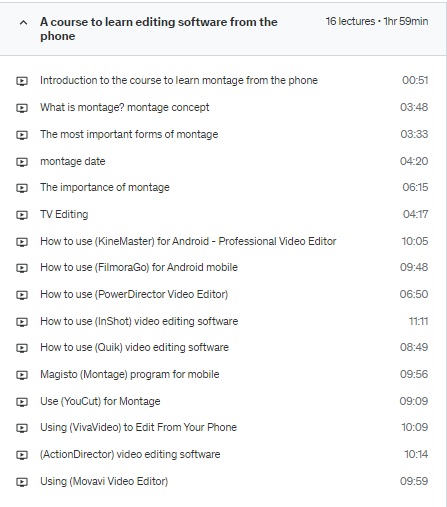Open The importance of montage lecture
Screen dimensions: 447x507
click(105, 187)
